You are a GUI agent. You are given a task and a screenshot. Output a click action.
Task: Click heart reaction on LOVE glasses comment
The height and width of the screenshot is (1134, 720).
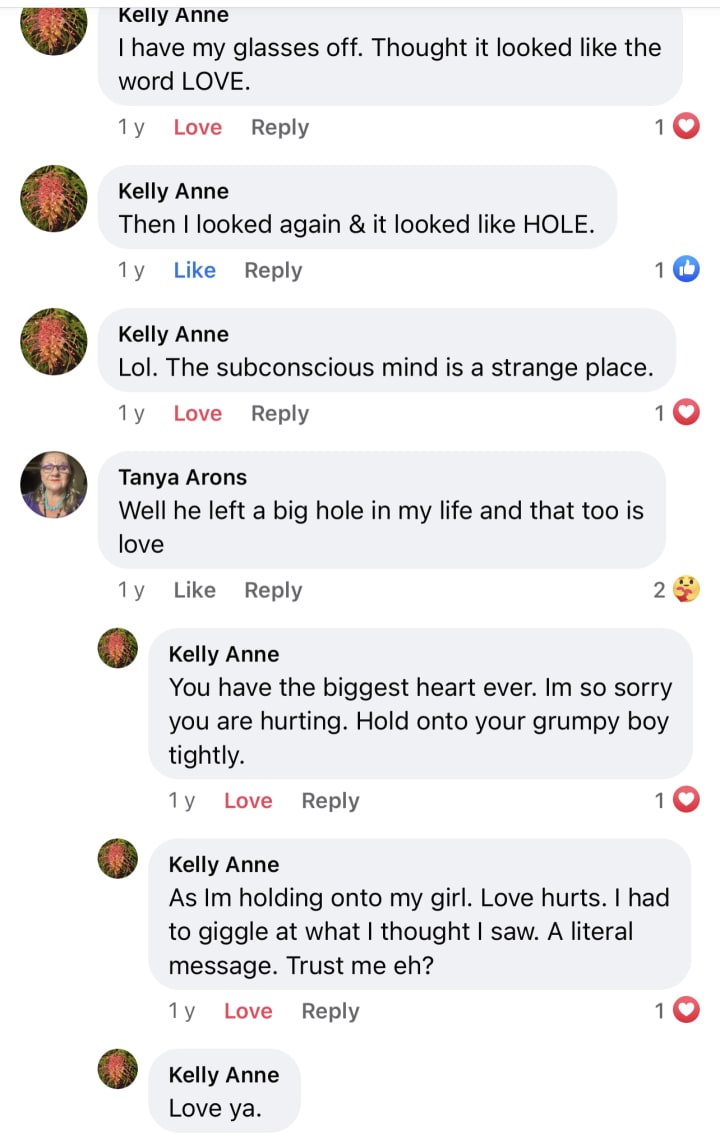click(686, 127)
